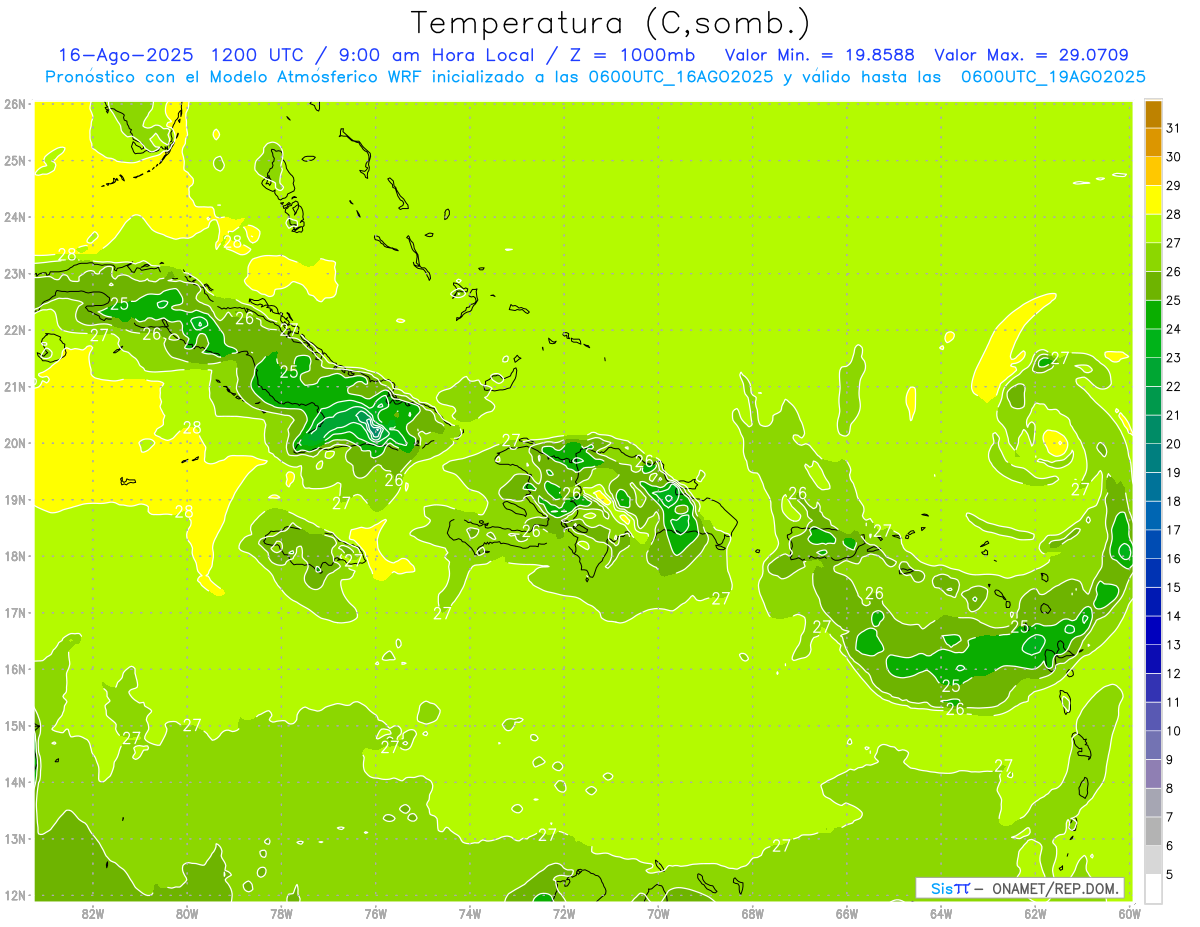Click the '20N' latitude axis label

pyautogui.click(x=15, y=442)
